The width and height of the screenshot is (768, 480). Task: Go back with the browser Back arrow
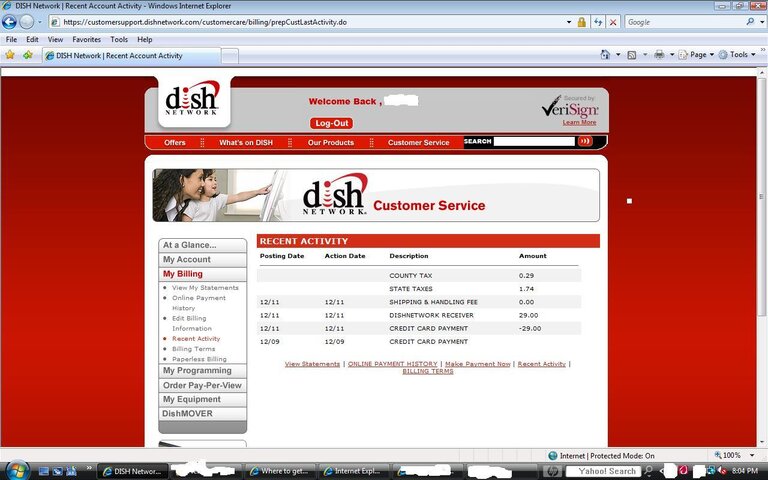(x=9, y=22)
